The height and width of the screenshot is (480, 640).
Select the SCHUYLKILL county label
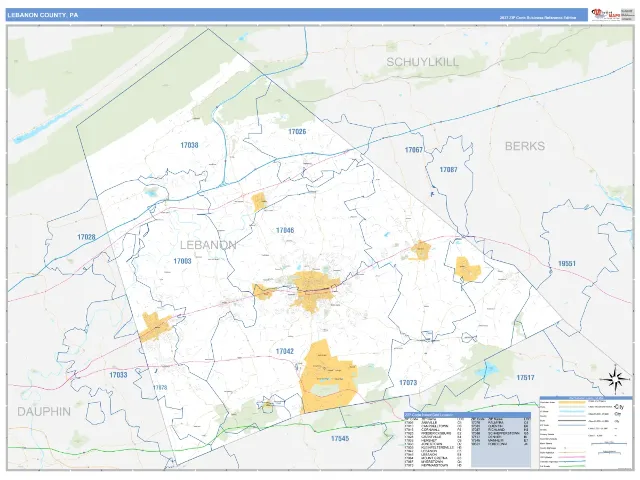(x=422, y=62)
